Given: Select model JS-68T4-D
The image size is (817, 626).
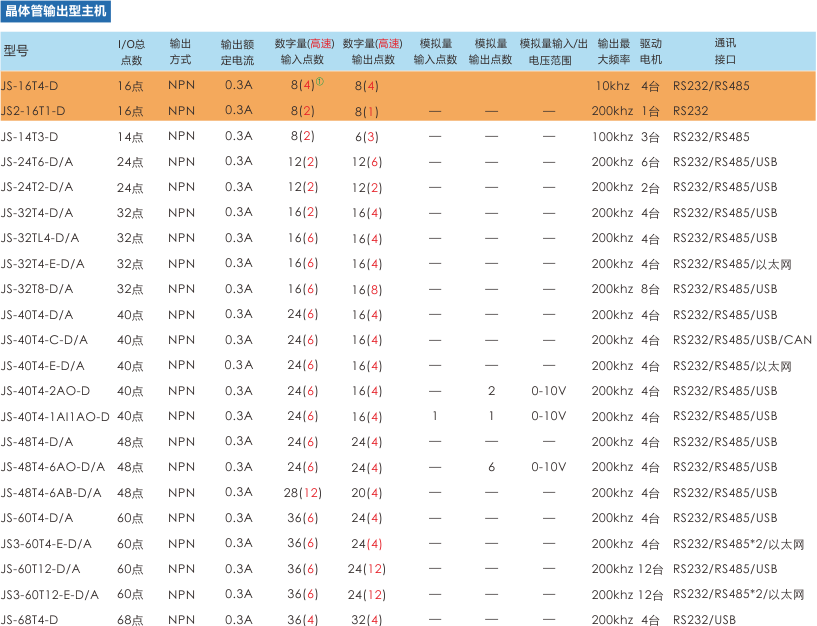Looking at the screenshot, I should tap(30, 620).
